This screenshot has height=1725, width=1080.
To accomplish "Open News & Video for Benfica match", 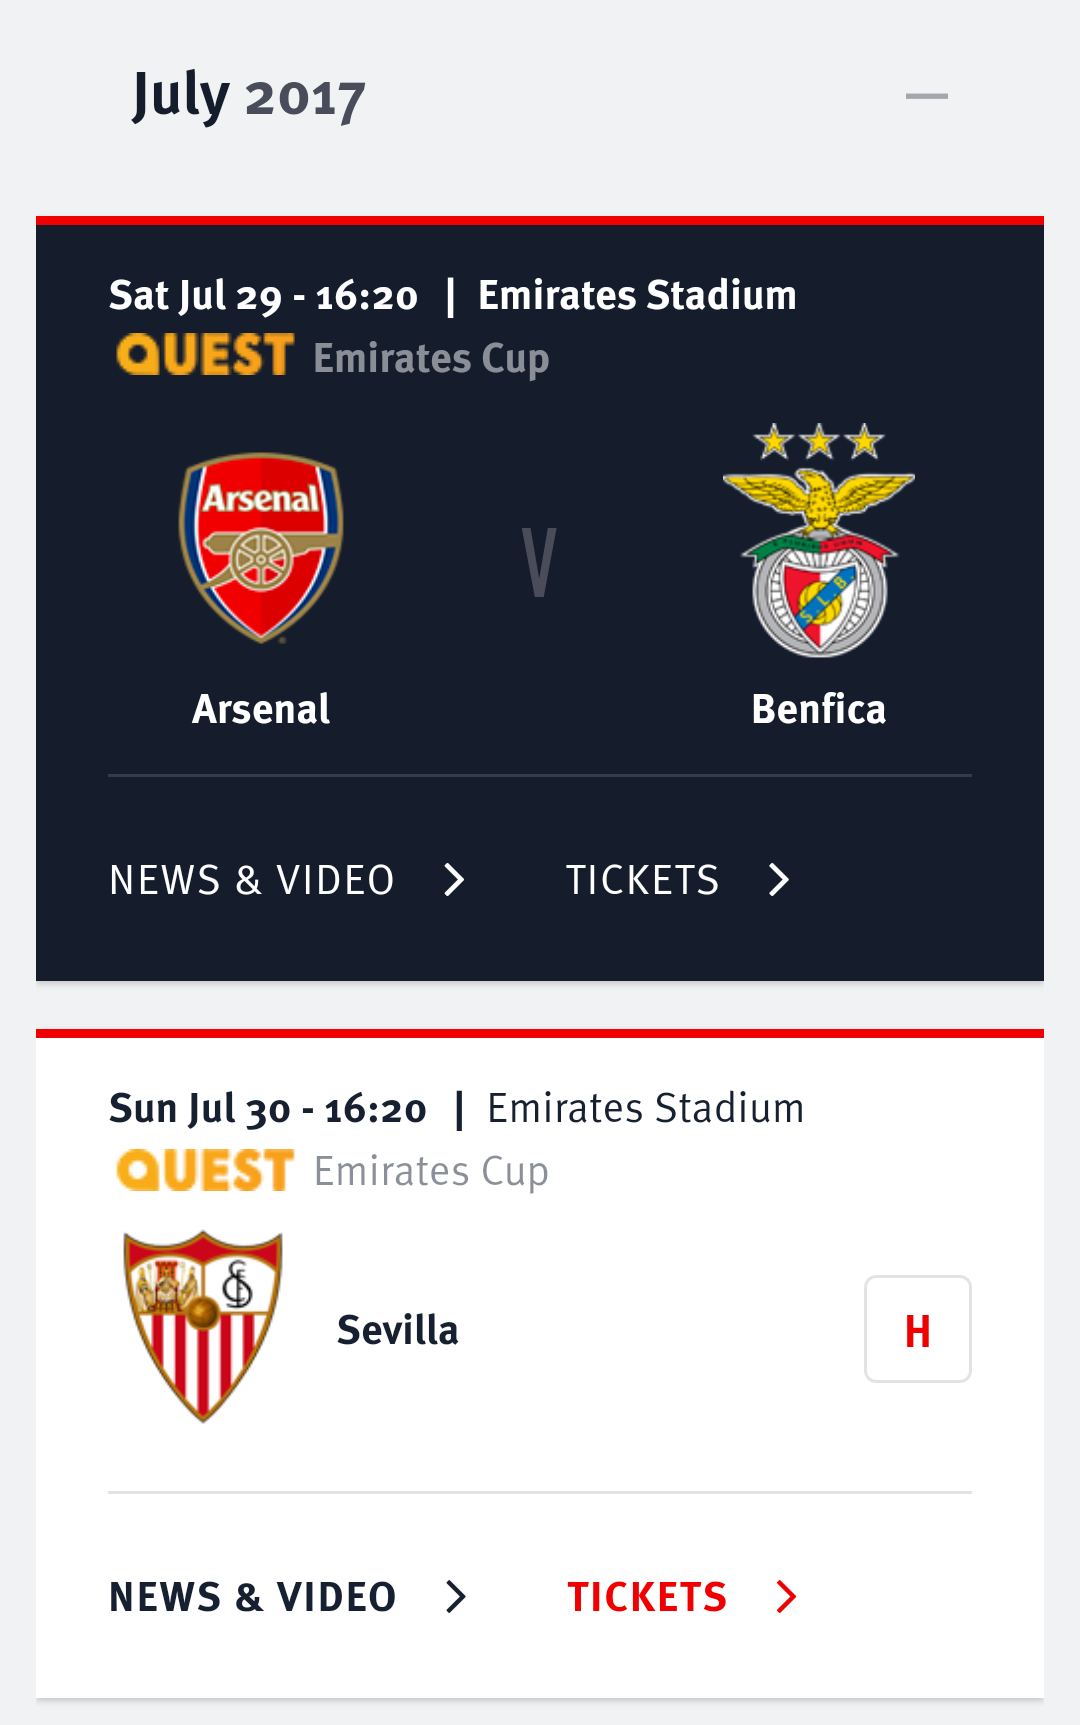I will [x=252, y=880].
